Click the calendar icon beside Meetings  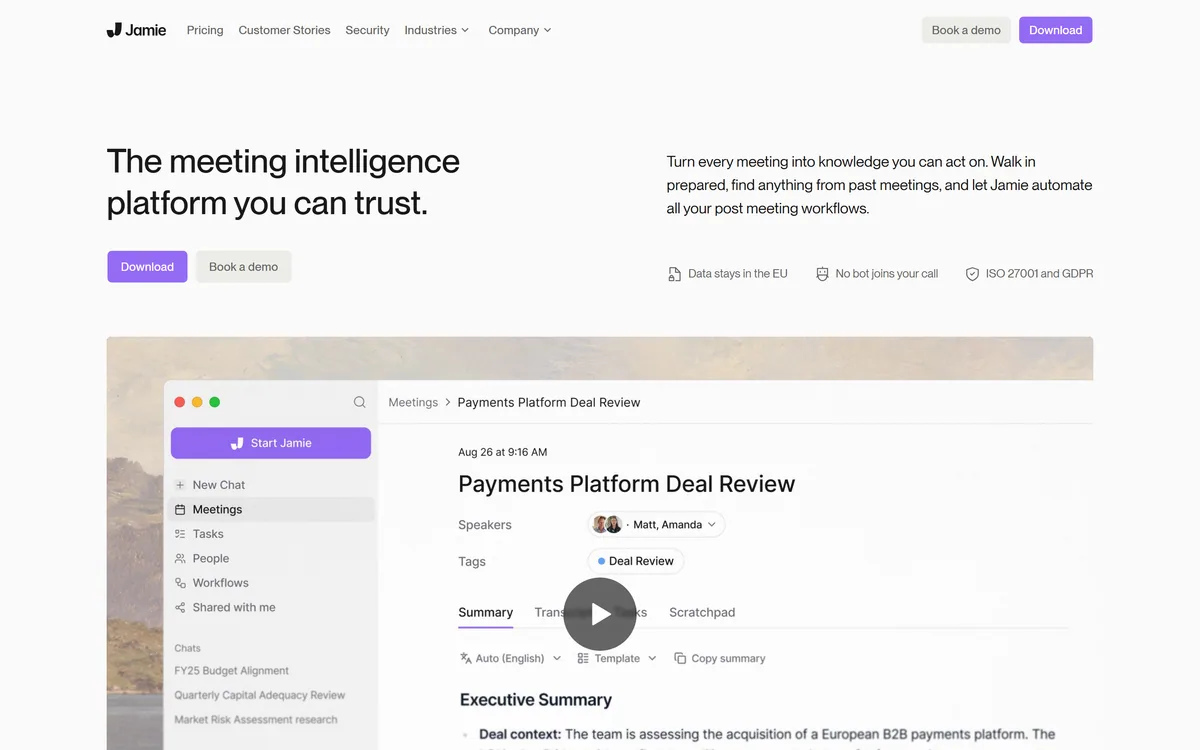[x=180, y=509]
